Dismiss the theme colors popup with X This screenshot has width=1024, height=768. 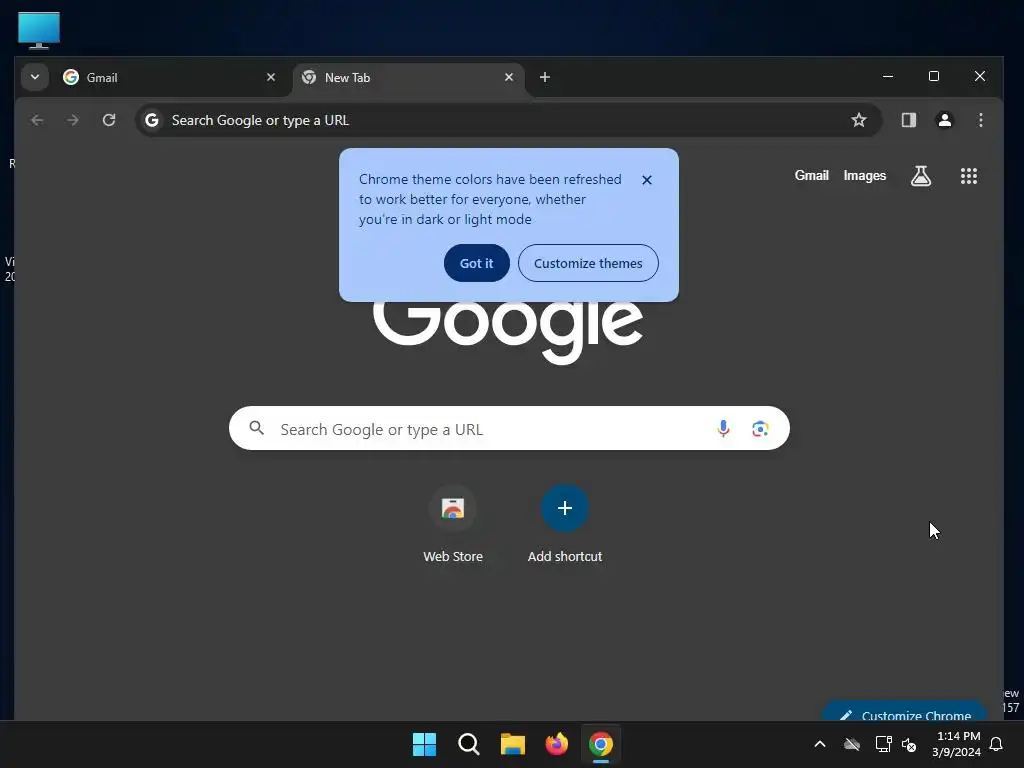[647, 180]
